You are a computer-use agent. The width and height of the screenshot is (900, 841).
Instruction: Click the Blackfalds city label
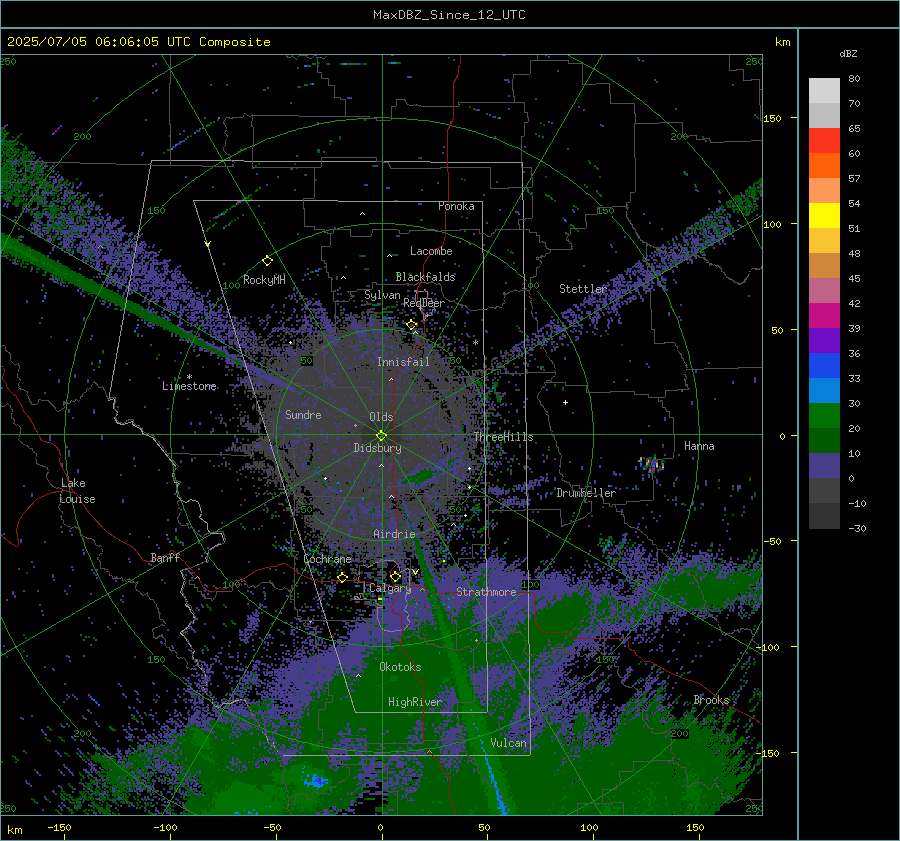425,277
